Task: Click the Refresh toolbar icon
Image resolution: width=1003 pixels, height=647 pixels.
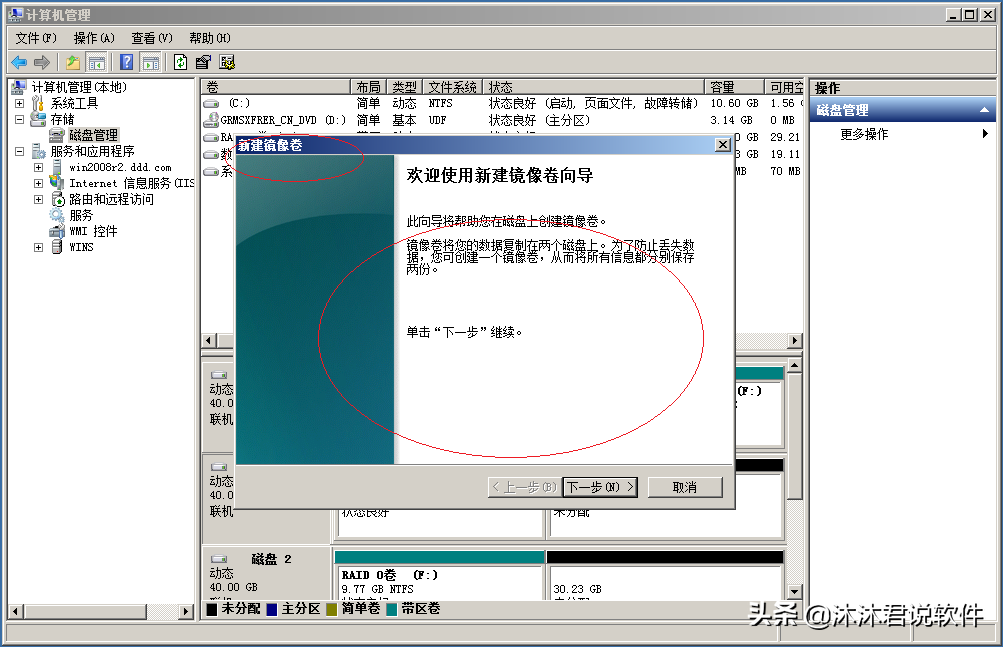Action: click(x=180, y=62)
